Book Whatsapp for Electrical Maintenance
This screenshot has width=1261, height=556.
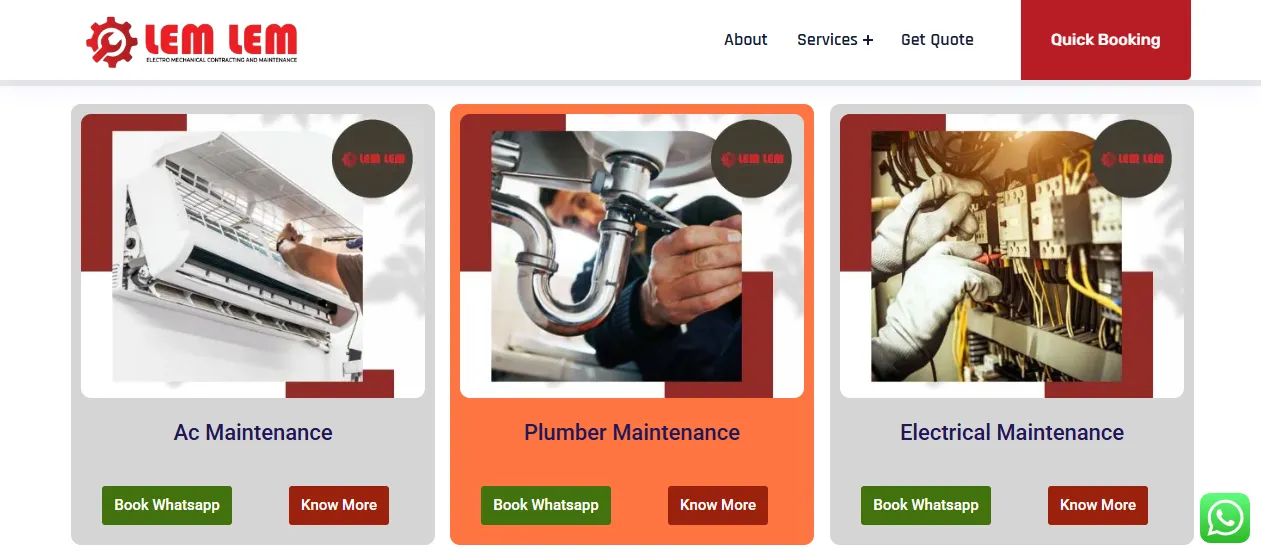pyautogui.click(x=926, y=505)
